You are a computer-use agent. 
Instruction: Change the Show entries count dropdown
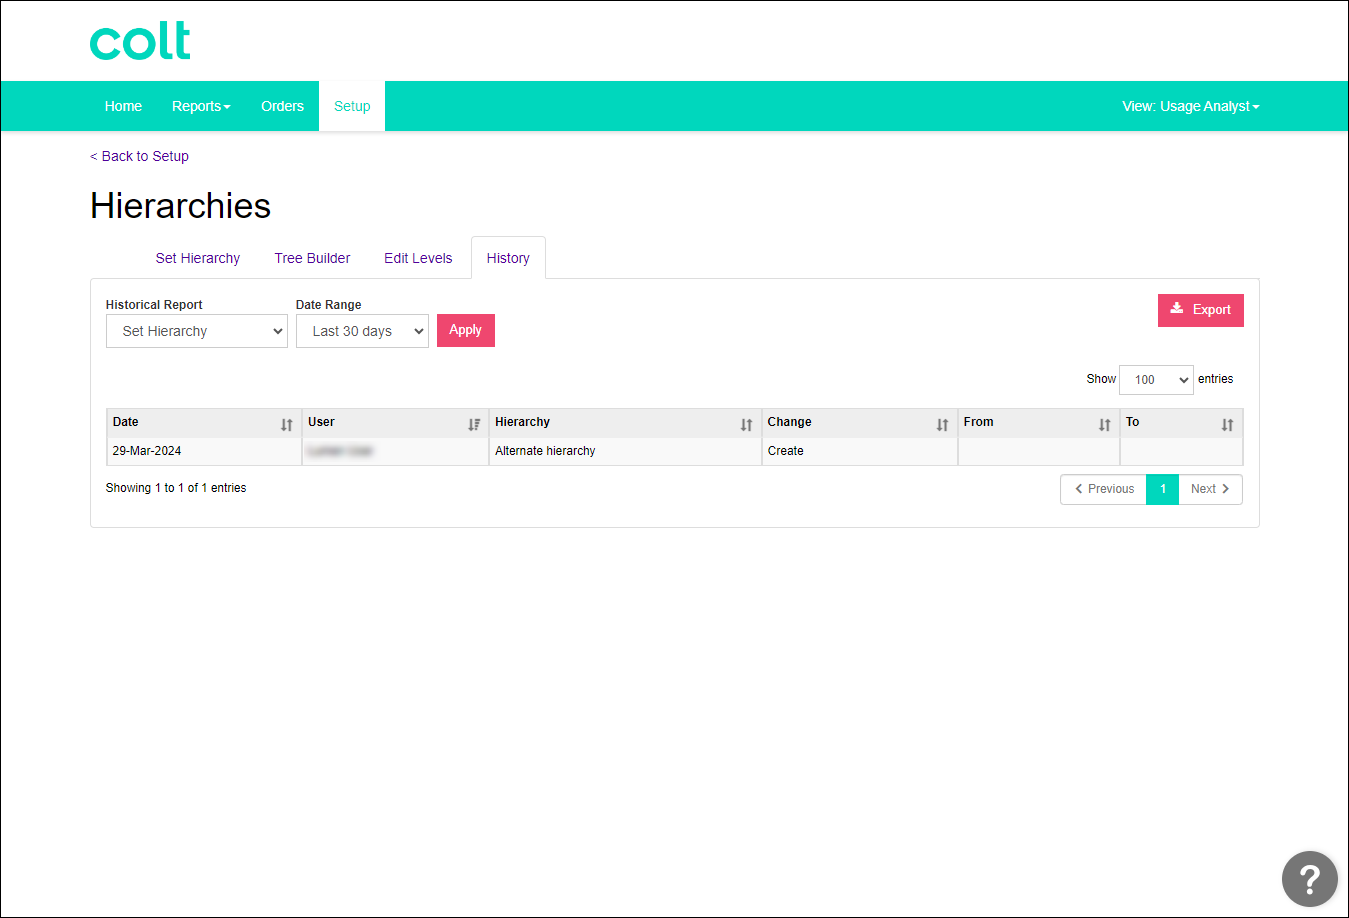point(1156,380)
